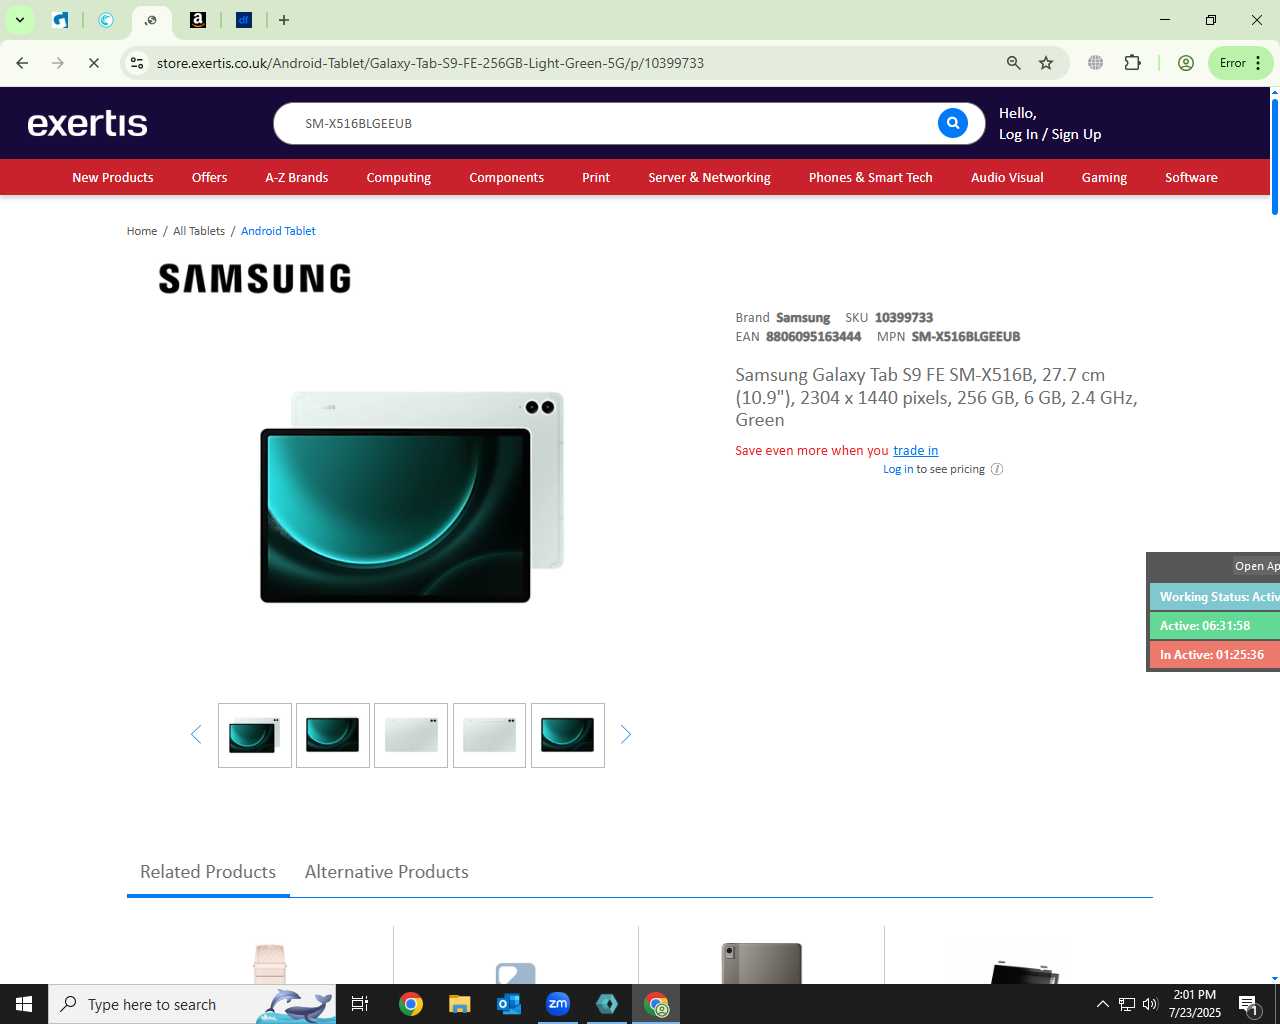The height and width of the screenshot is (1024, 1280).
Task: Click the browser address bar URL
Action: (430, 63)
